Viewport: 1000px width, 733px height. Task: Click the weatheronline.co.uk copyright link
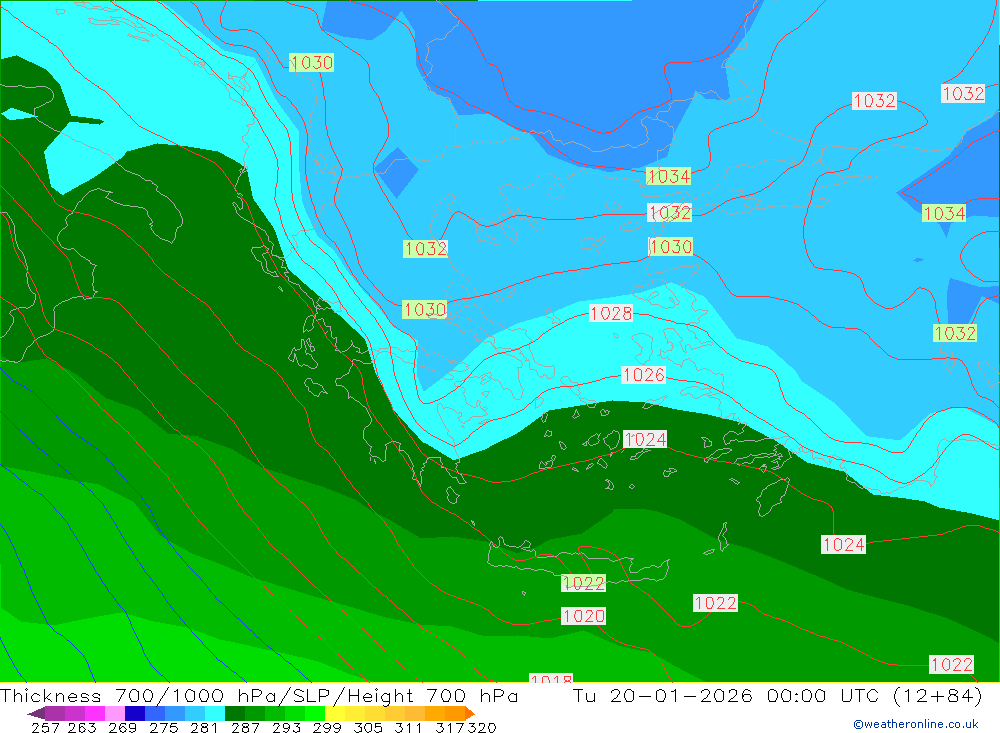pos(915,724)
